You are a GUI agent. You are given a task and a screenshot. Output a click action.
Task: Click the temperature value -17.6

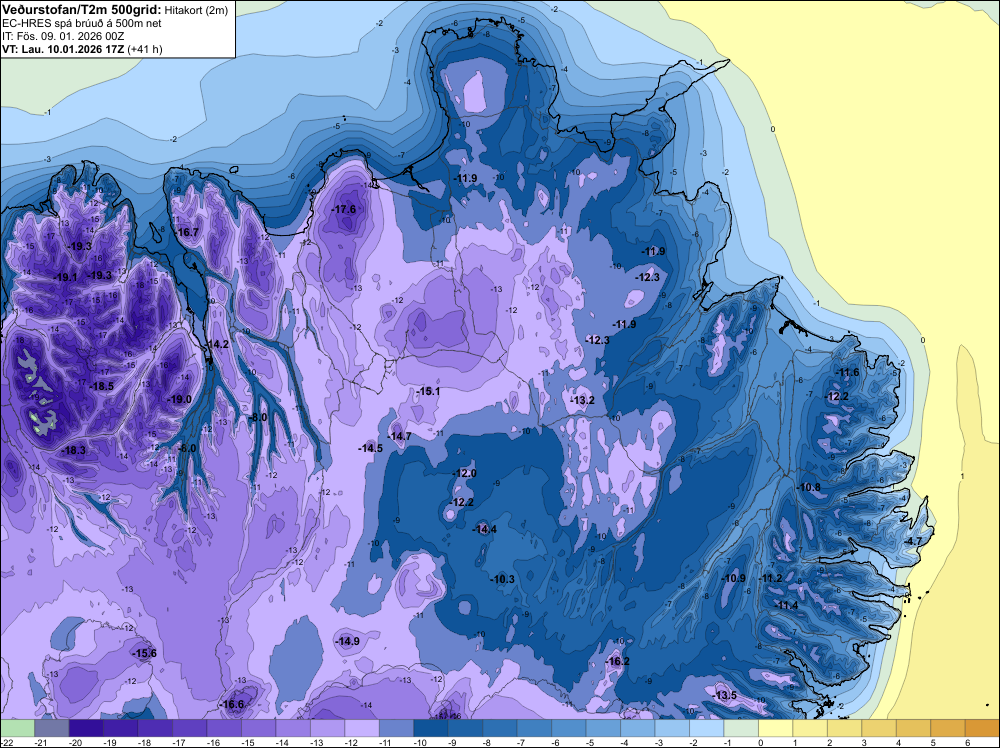coord(344,209)
